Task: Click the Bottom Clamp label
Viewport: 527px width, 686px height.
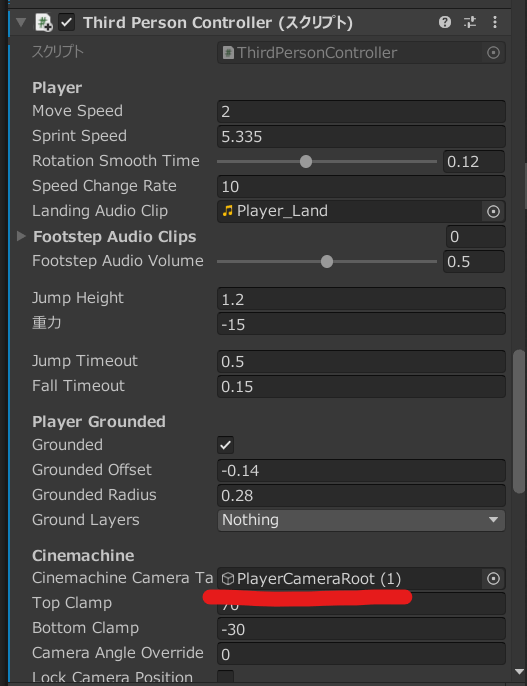Action: click(86, 628)
